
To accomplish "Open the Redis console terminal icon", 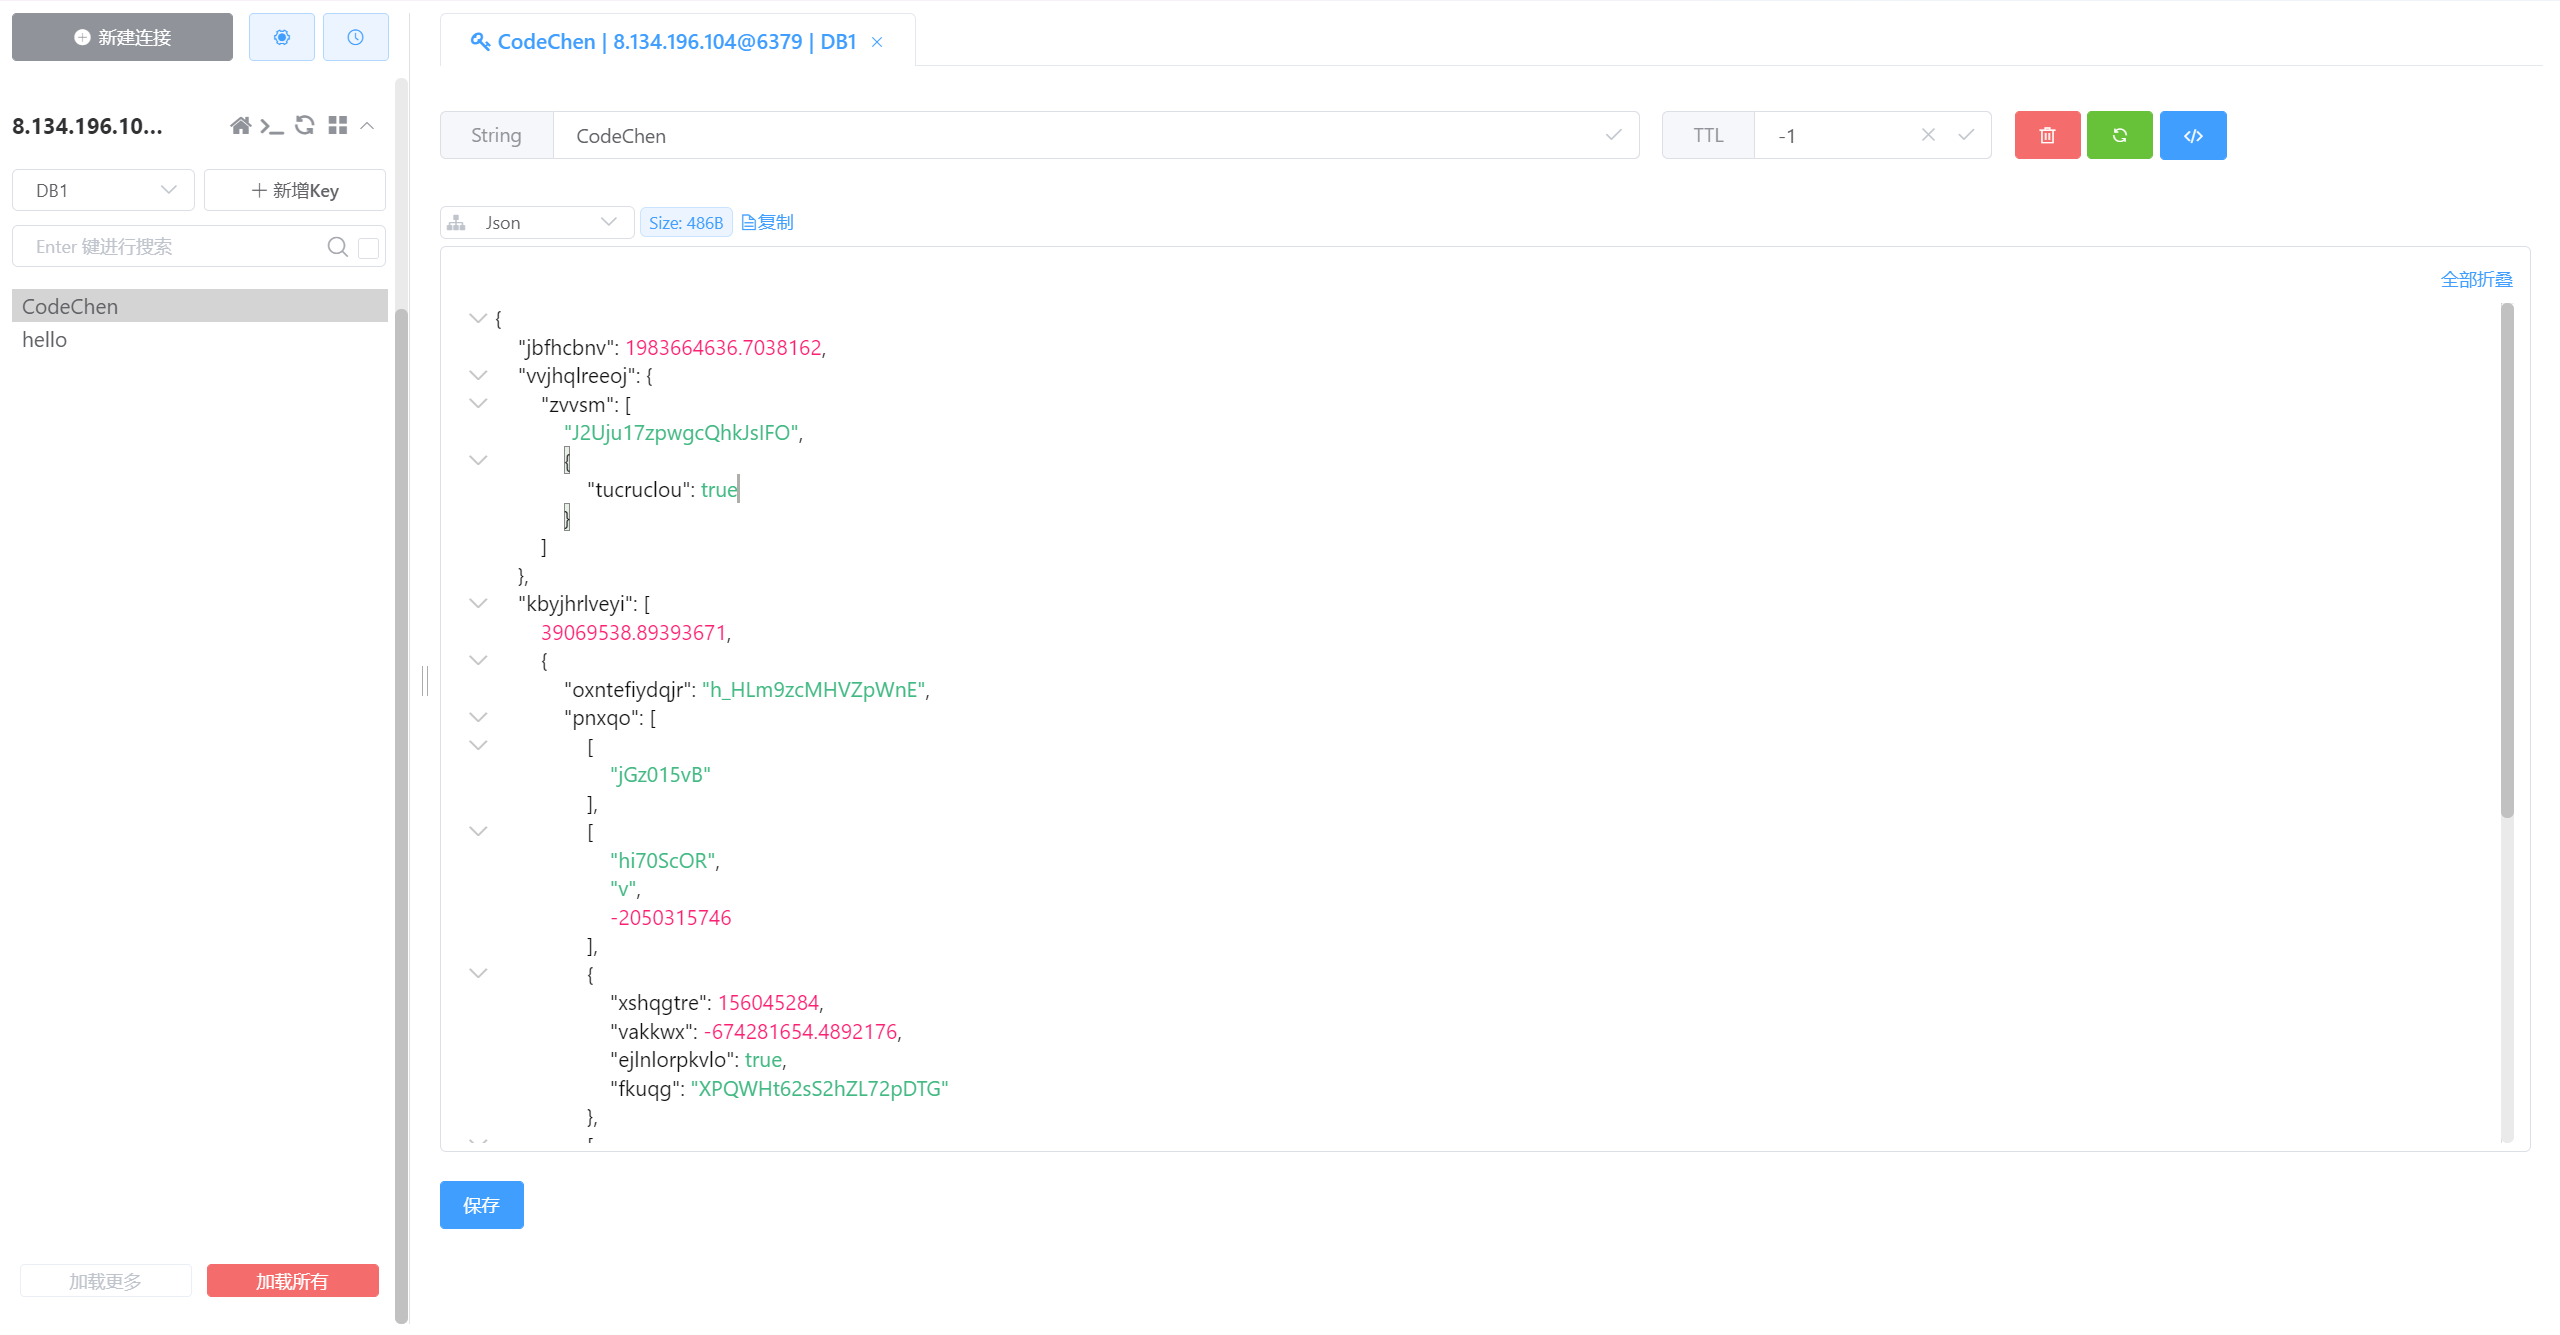I will (x=272, y=126).
